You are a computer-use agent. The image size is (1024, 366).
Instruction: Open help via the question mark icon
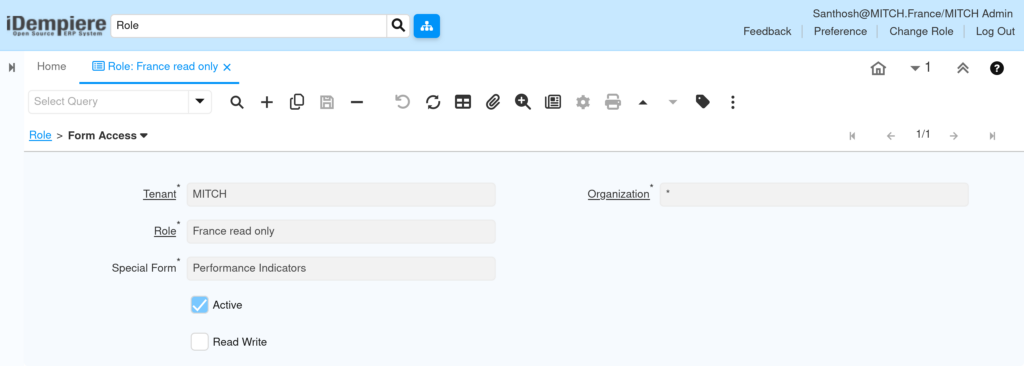tap(997, 68)
